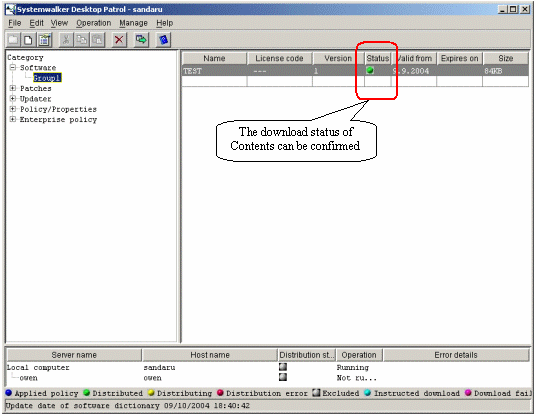The width and height of the screenshot is (536, 416).
Task: Click the red X Delete toolbar icon
Action: [119, 40]
